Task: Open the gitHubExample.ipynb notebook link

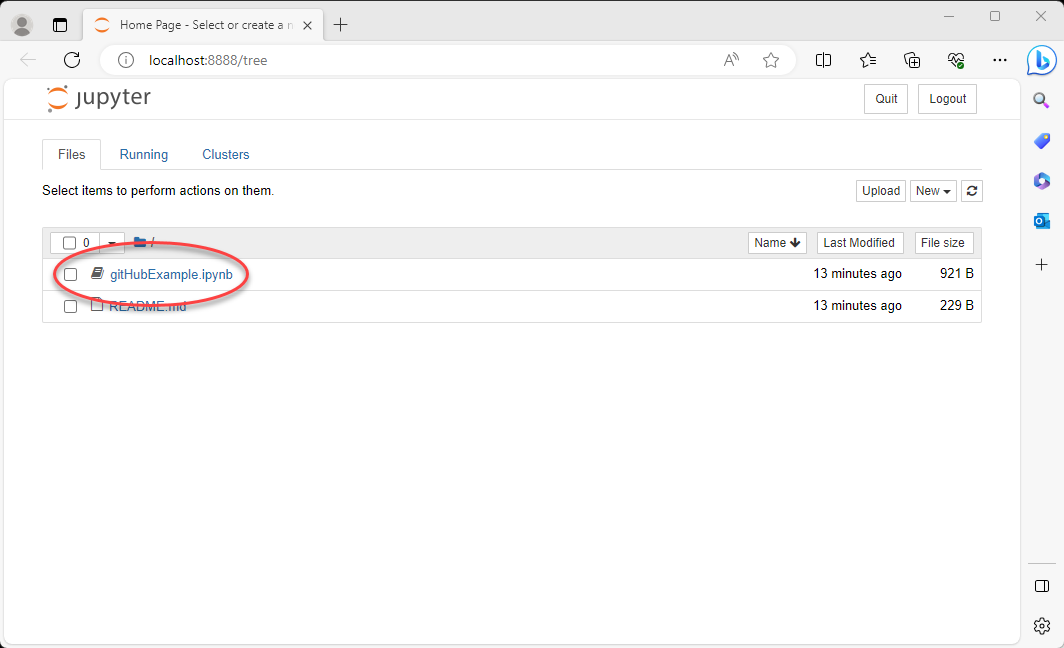Action: [171, 274]
